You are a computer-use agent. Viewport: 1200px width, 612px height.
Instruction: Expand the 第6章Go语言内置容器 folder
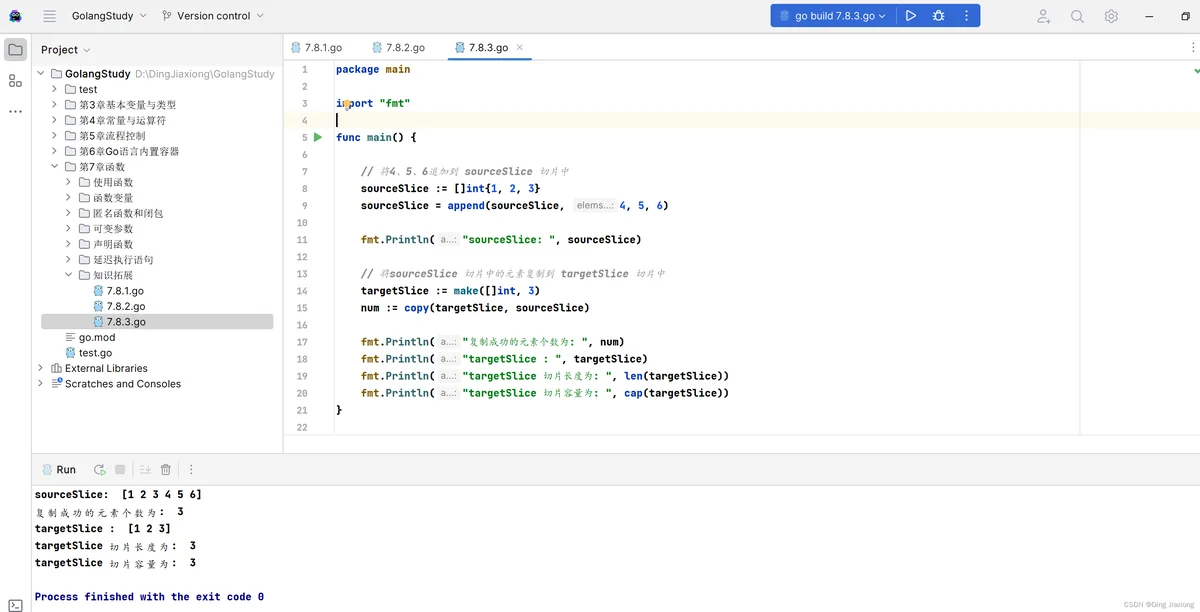(x=55, y=151)
